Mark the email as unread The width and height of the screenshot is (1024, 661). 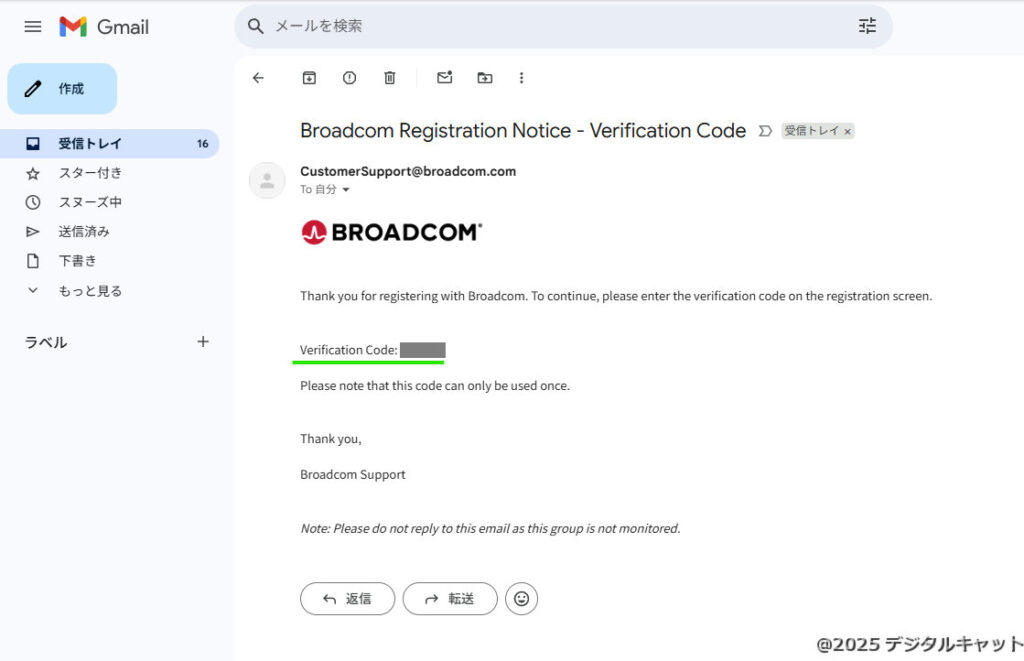(x=445, y=78)
